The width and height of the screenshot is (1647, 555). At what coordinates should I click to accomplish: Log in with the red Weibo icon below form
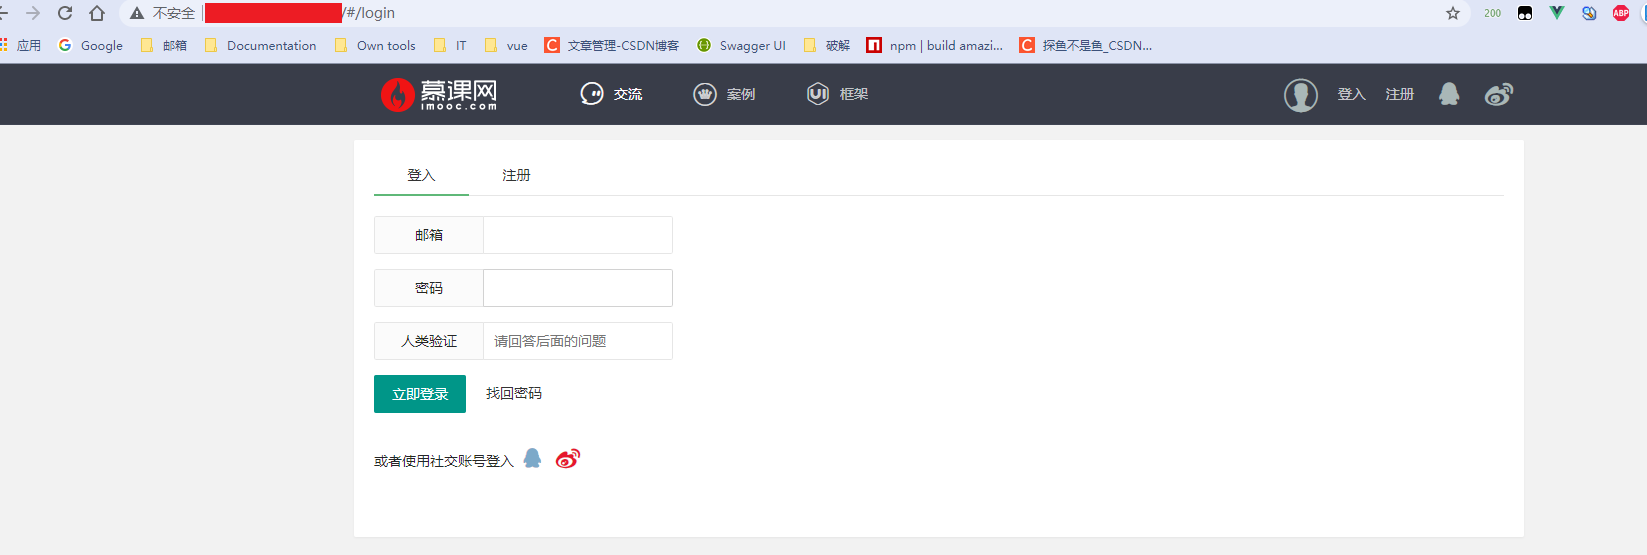567,458
